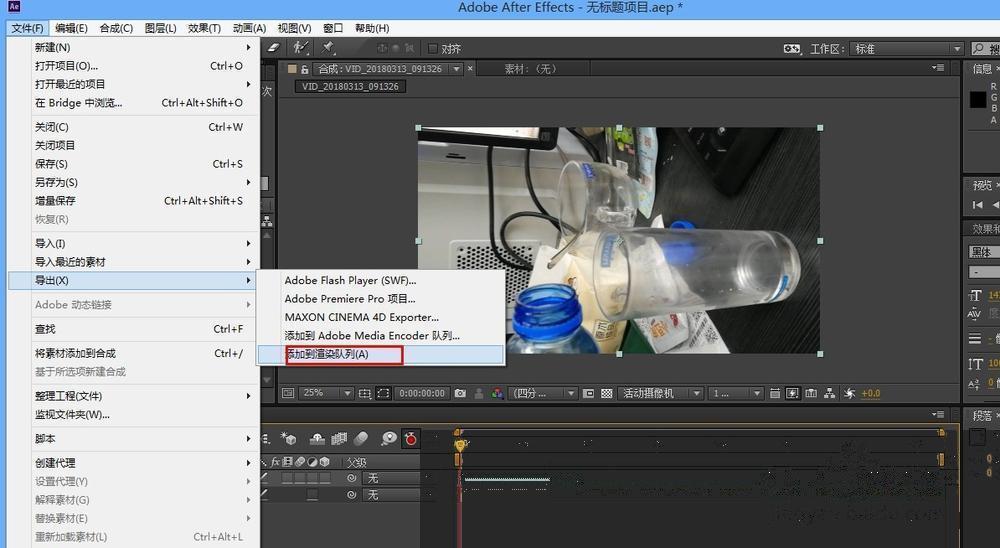Toggle the Fast Previews lightning icon

pyautogui.click(x=792, y=394)
